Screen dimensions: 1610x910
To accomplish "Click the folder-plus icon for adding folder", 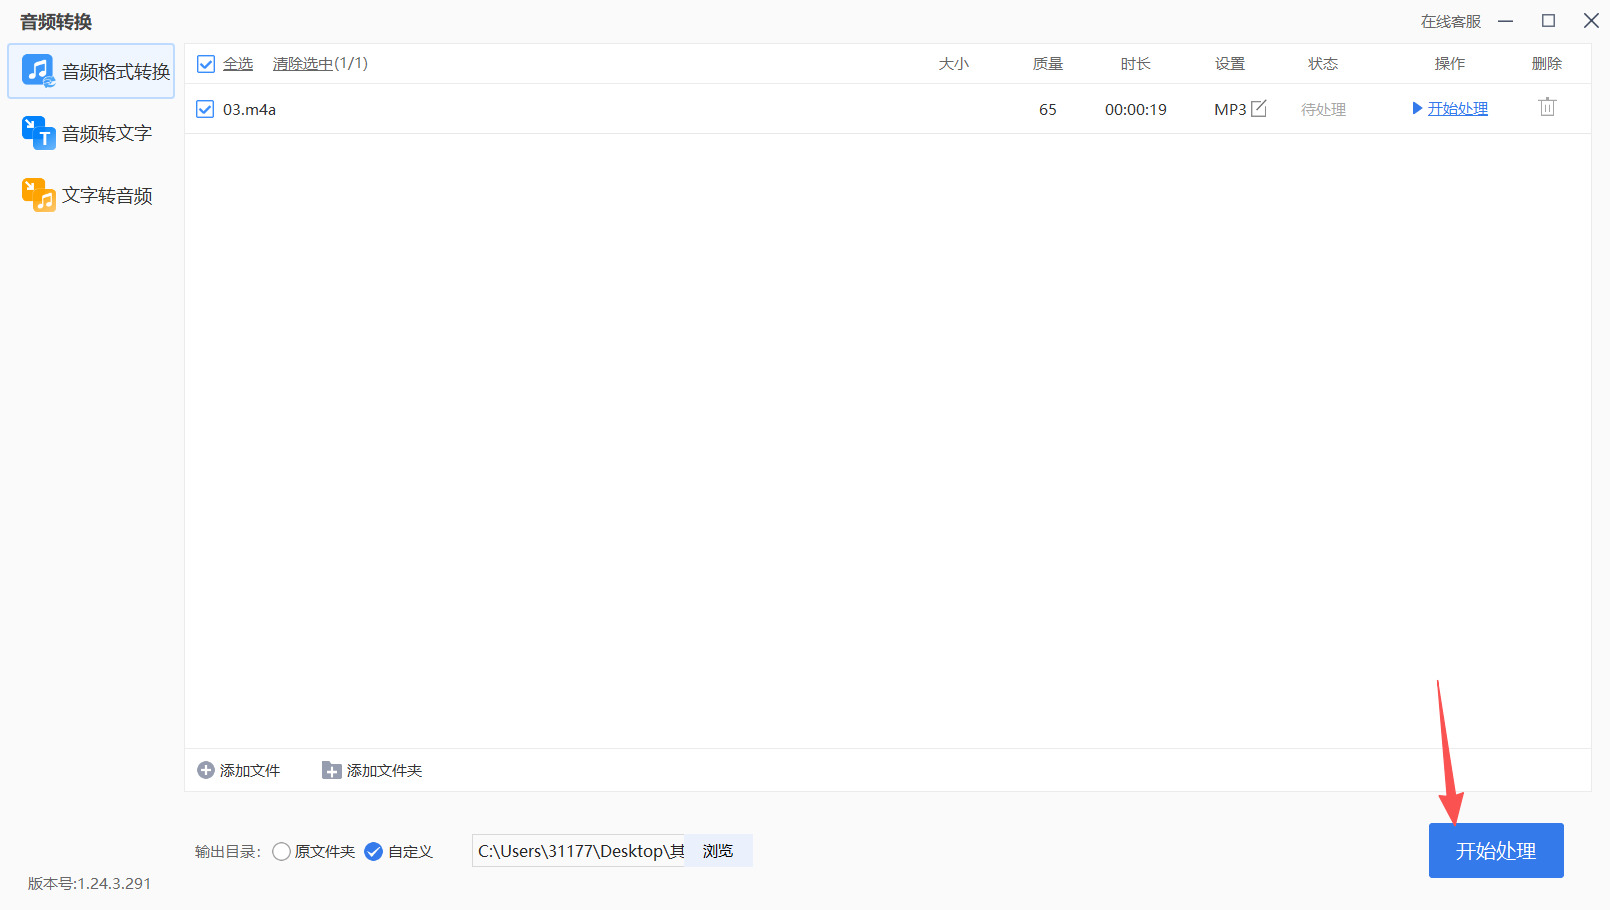I will [x=331, y=770].
